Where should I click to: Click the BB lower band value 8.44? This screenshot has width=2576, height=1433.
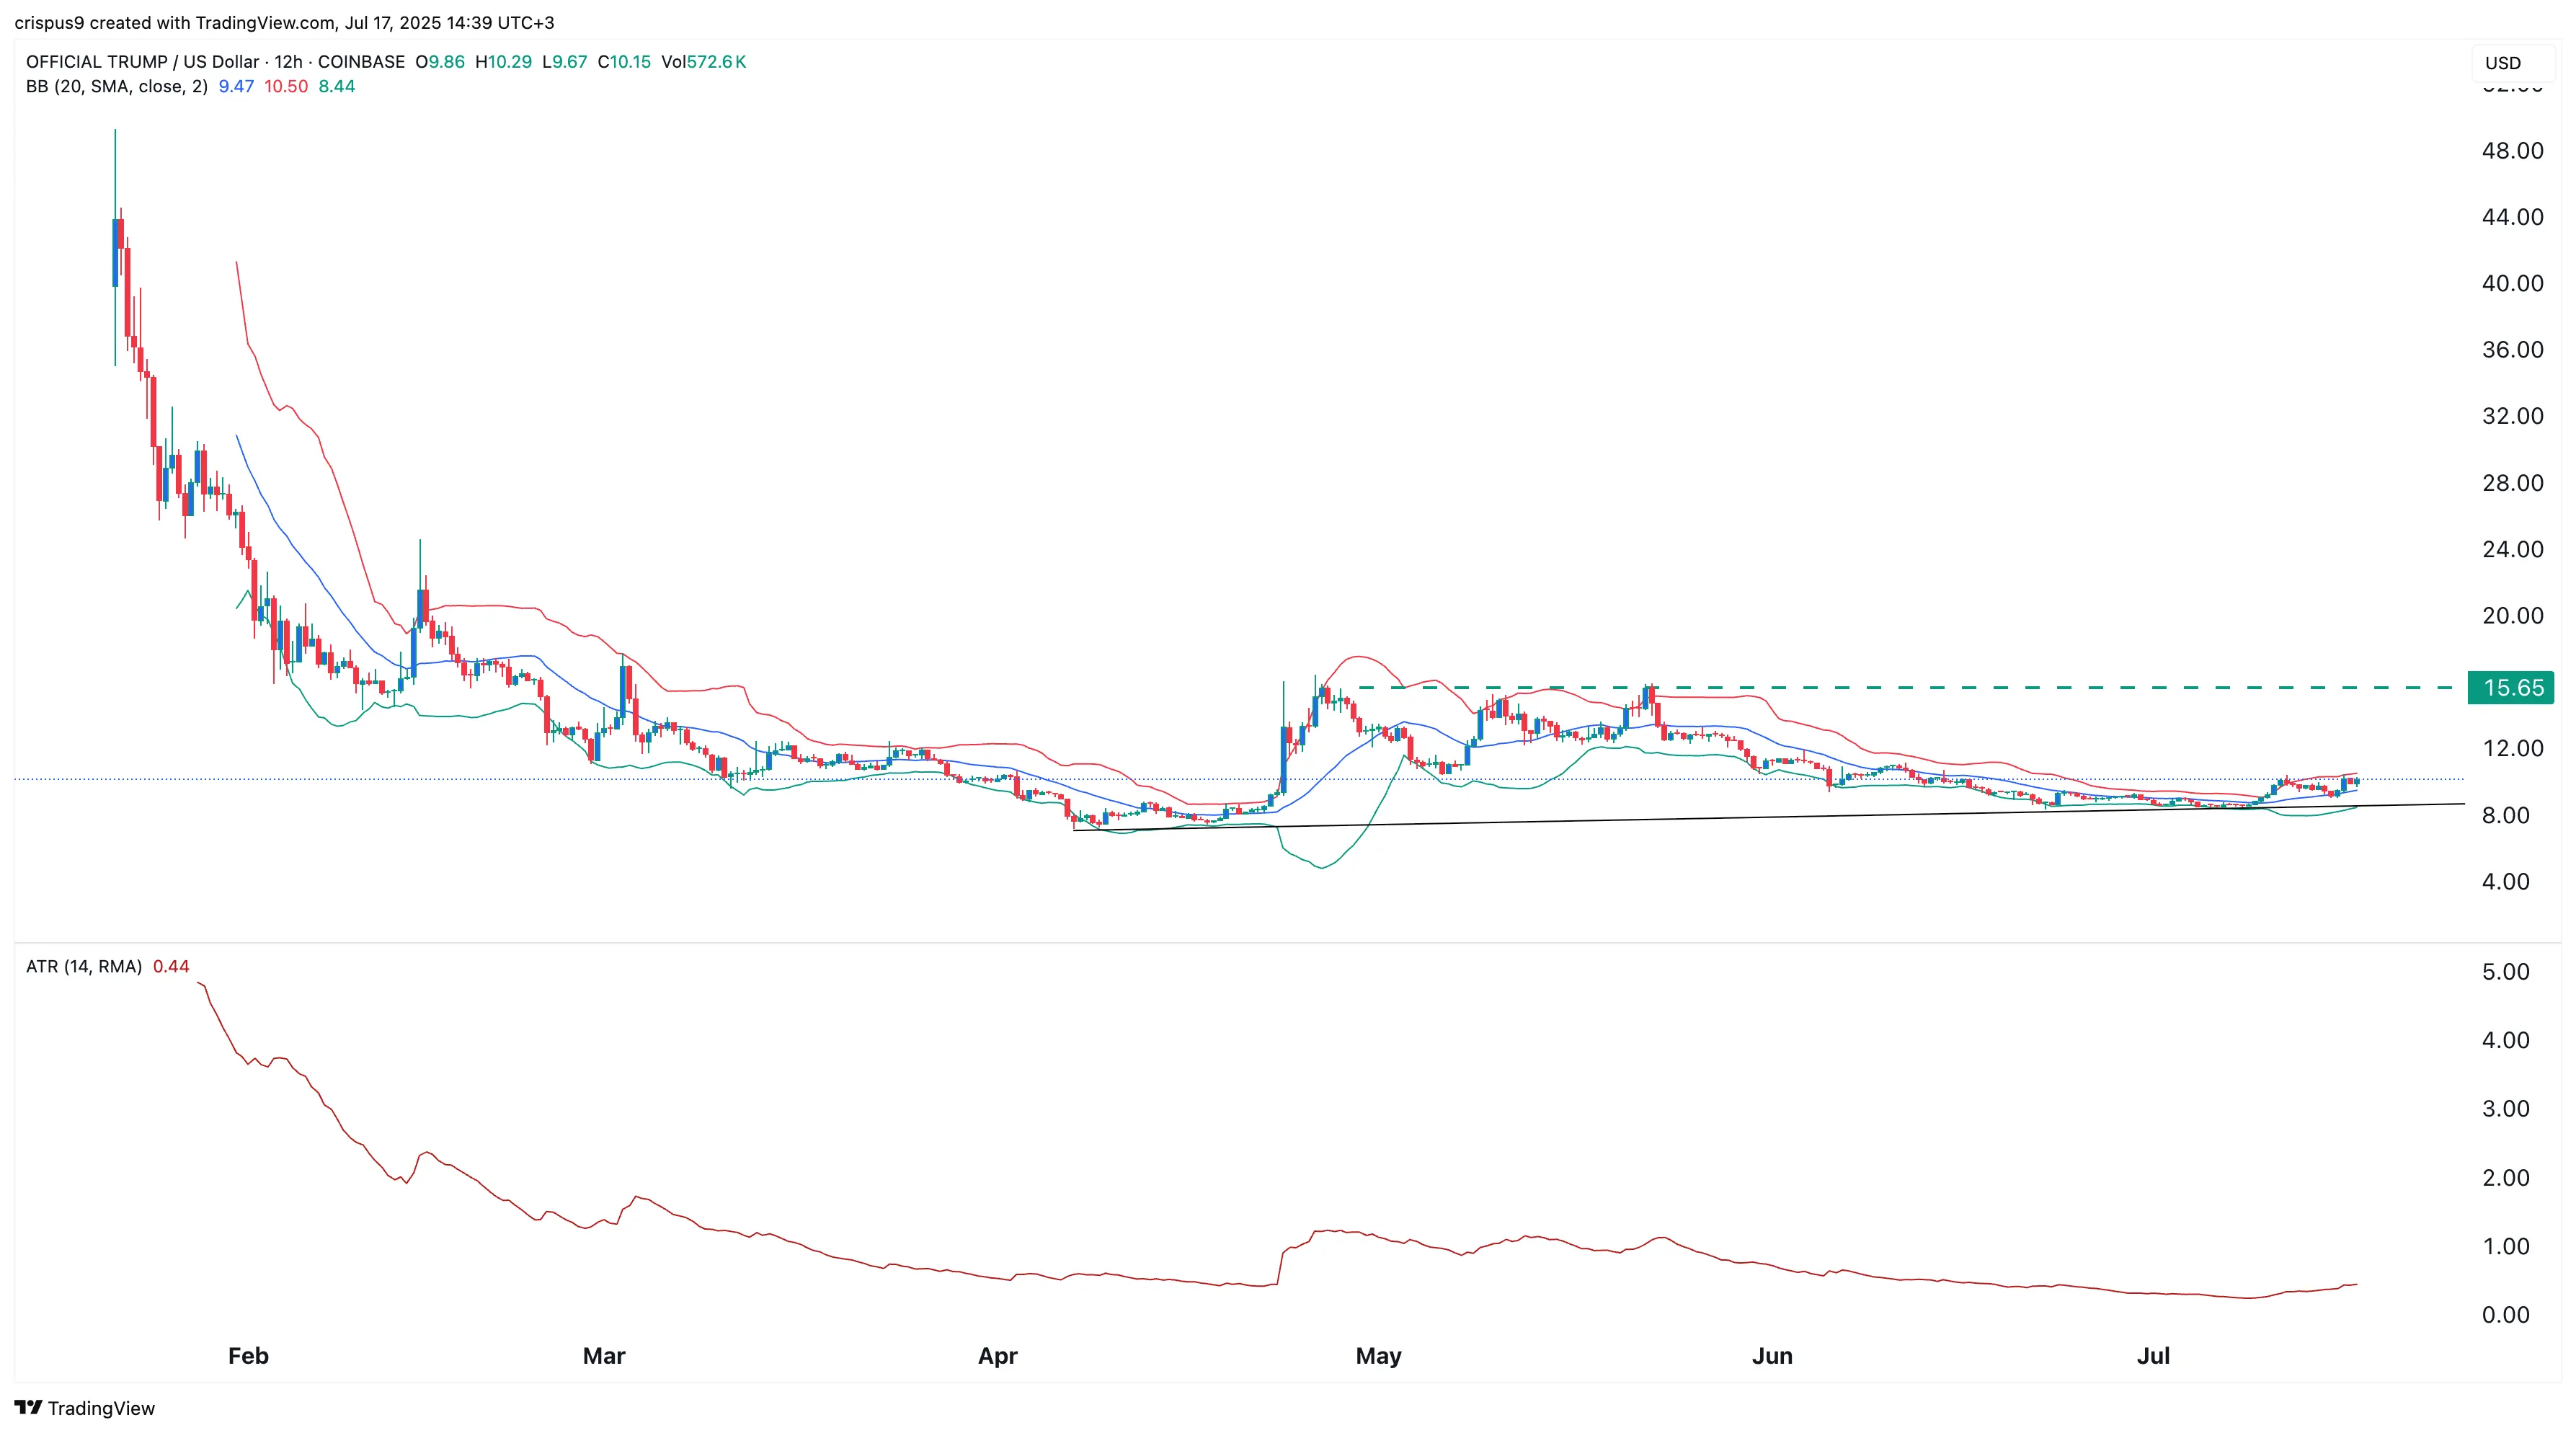[x=337, y=87]
